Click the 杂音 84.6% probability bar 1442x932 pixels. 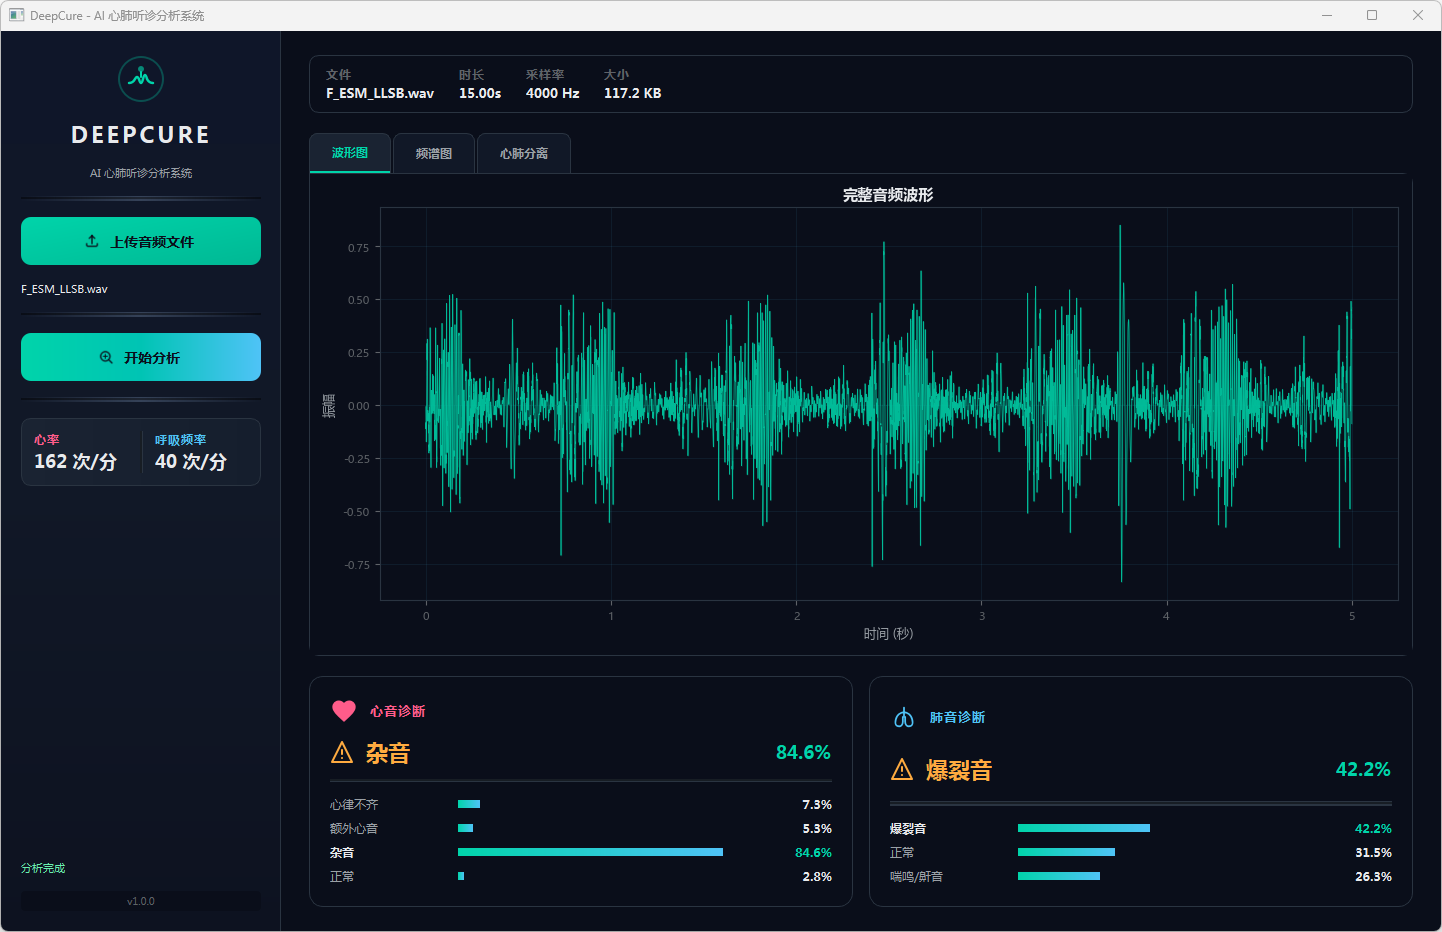point(590,853)
